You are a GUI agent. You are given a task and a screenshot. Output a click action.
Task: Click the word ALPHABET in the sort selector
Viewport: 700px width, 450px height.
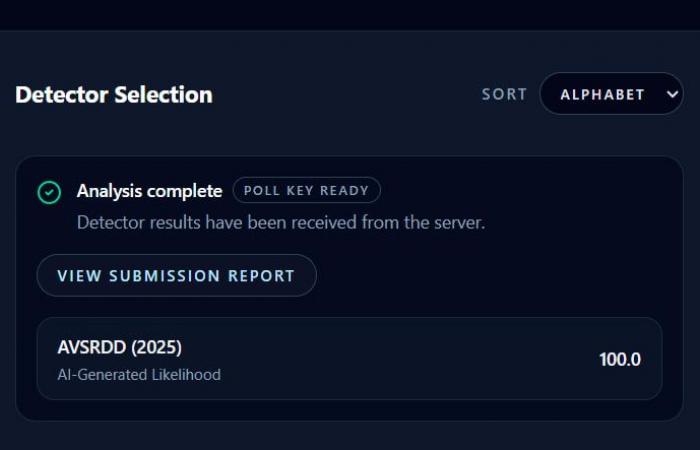click(x=602, y=95)
